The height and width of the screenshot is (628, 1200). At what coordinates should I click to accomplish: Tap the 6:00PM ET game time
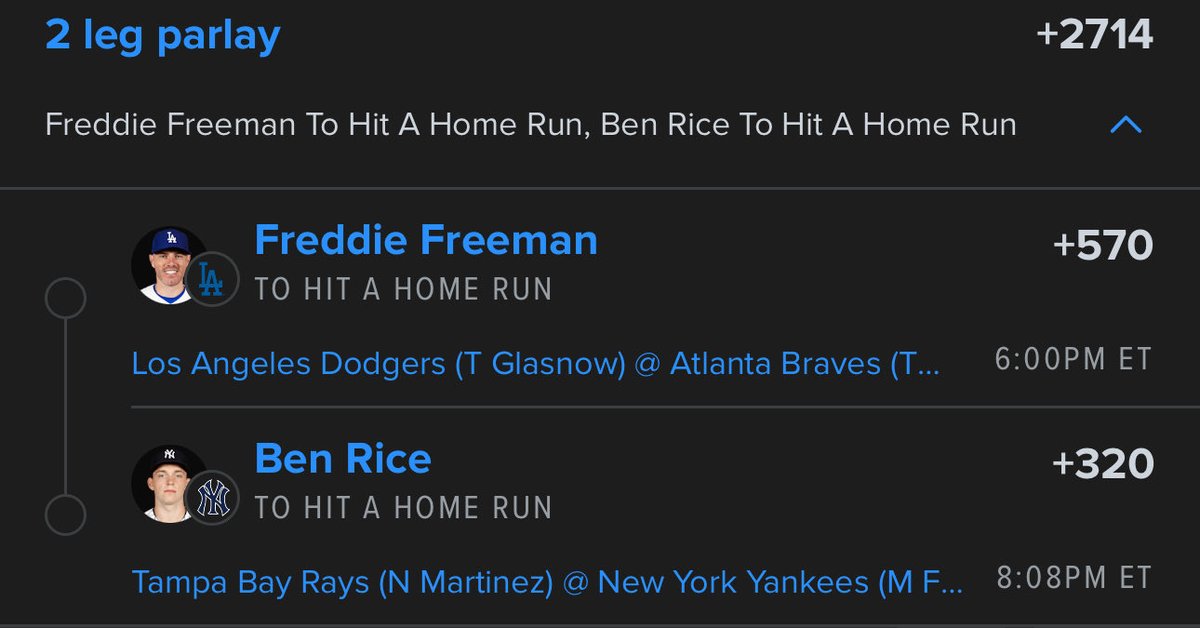tap(1074, 359)
